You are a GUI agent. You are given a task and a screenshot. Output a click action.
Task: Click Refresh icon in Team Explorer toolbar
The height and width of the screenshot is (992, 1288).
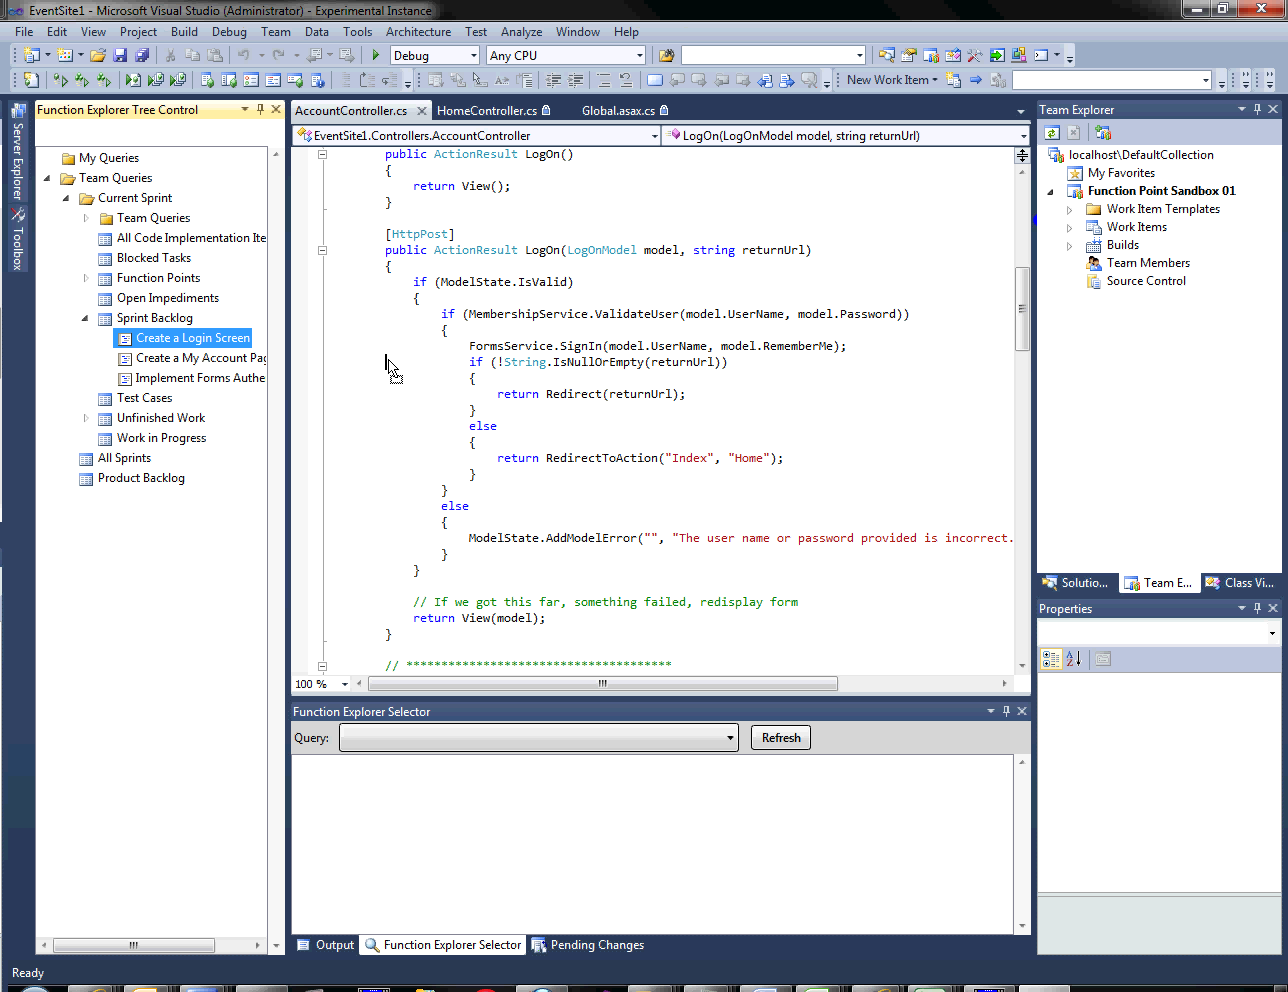(1052, 132)
